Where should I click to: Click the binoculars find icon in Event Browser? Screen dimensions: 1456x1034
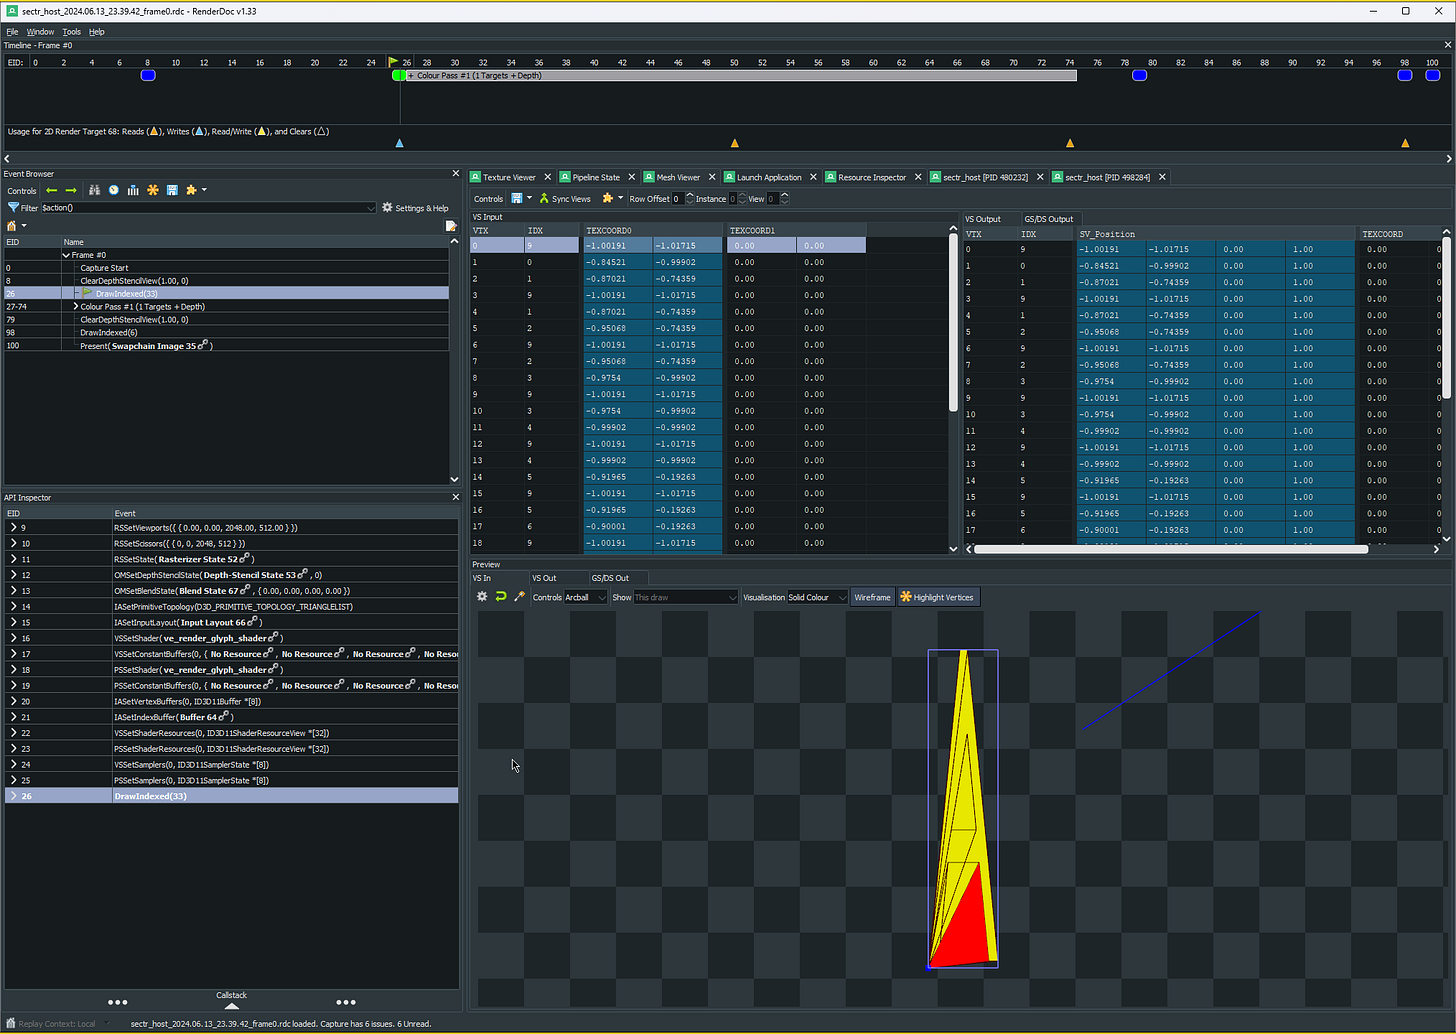(x=94, y=190)
